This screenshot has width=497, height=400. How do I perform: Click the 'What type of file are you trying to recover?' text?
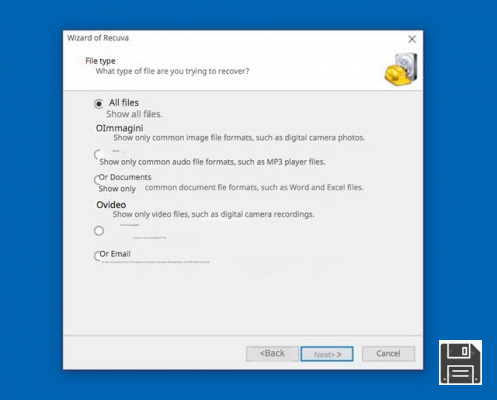[172, 71]
